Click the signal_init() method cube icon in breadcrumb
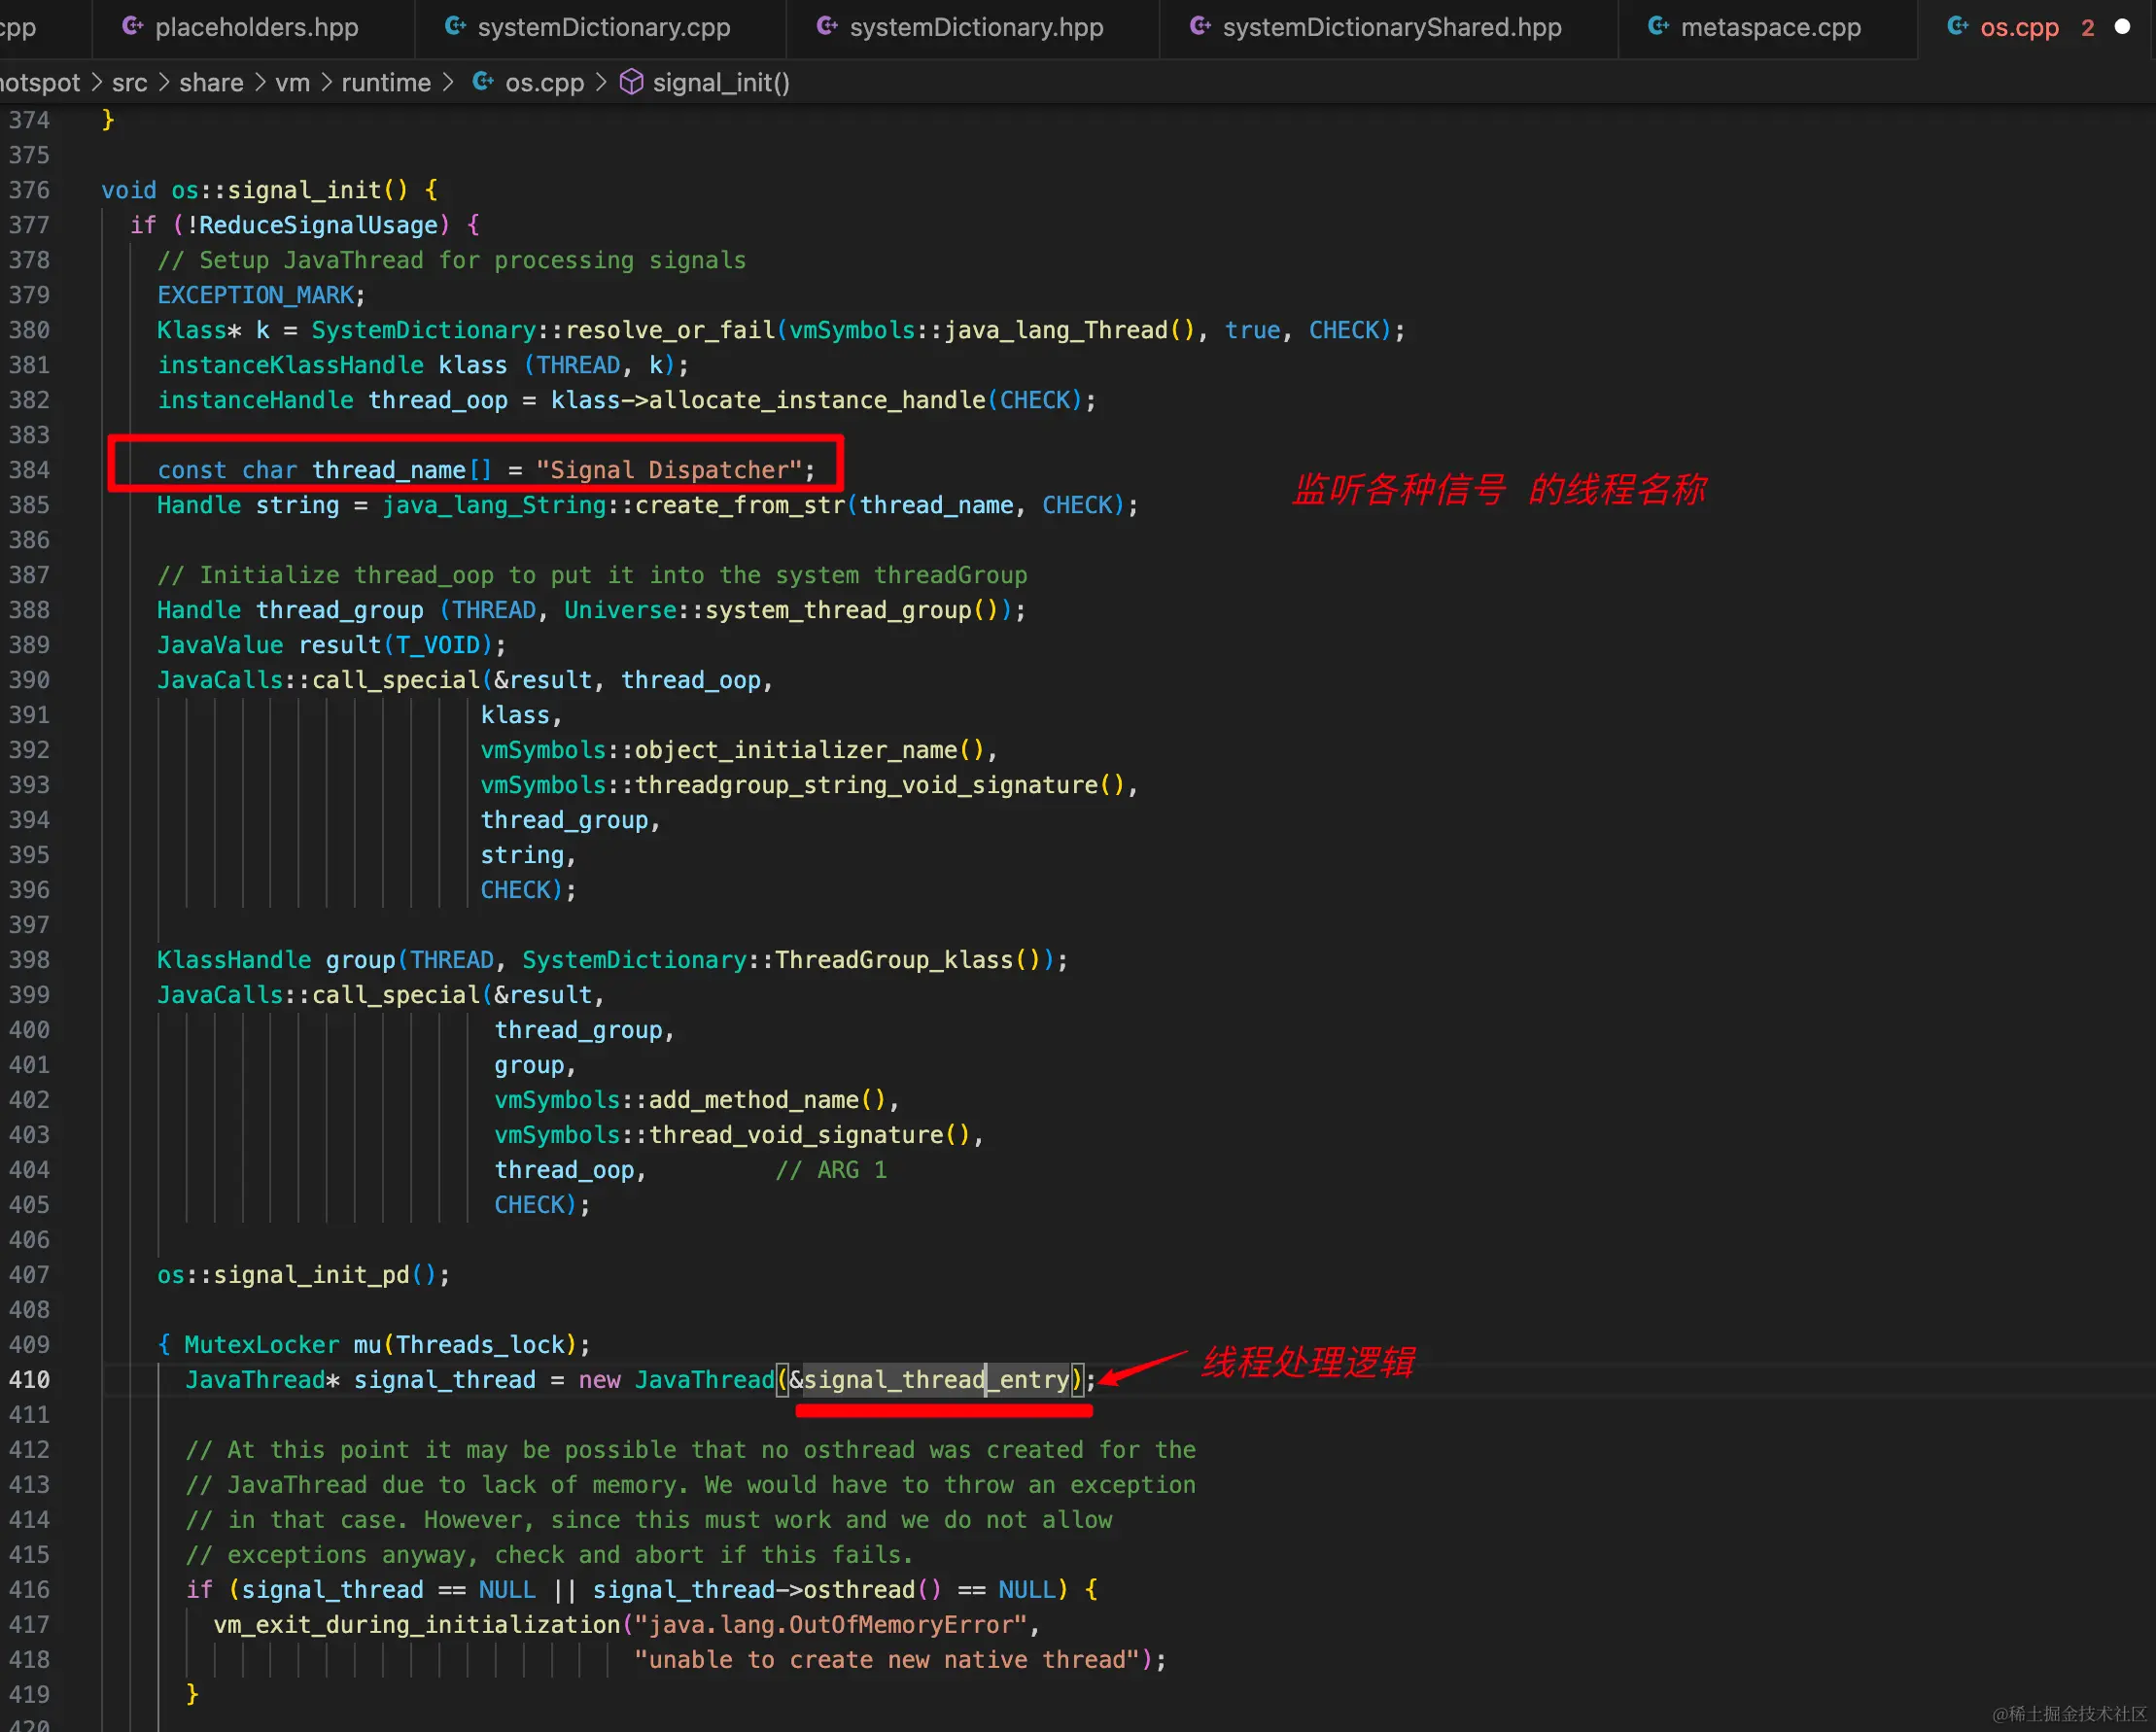The height and width of the screenshot is (1732, 2156). tap(631, 82)
